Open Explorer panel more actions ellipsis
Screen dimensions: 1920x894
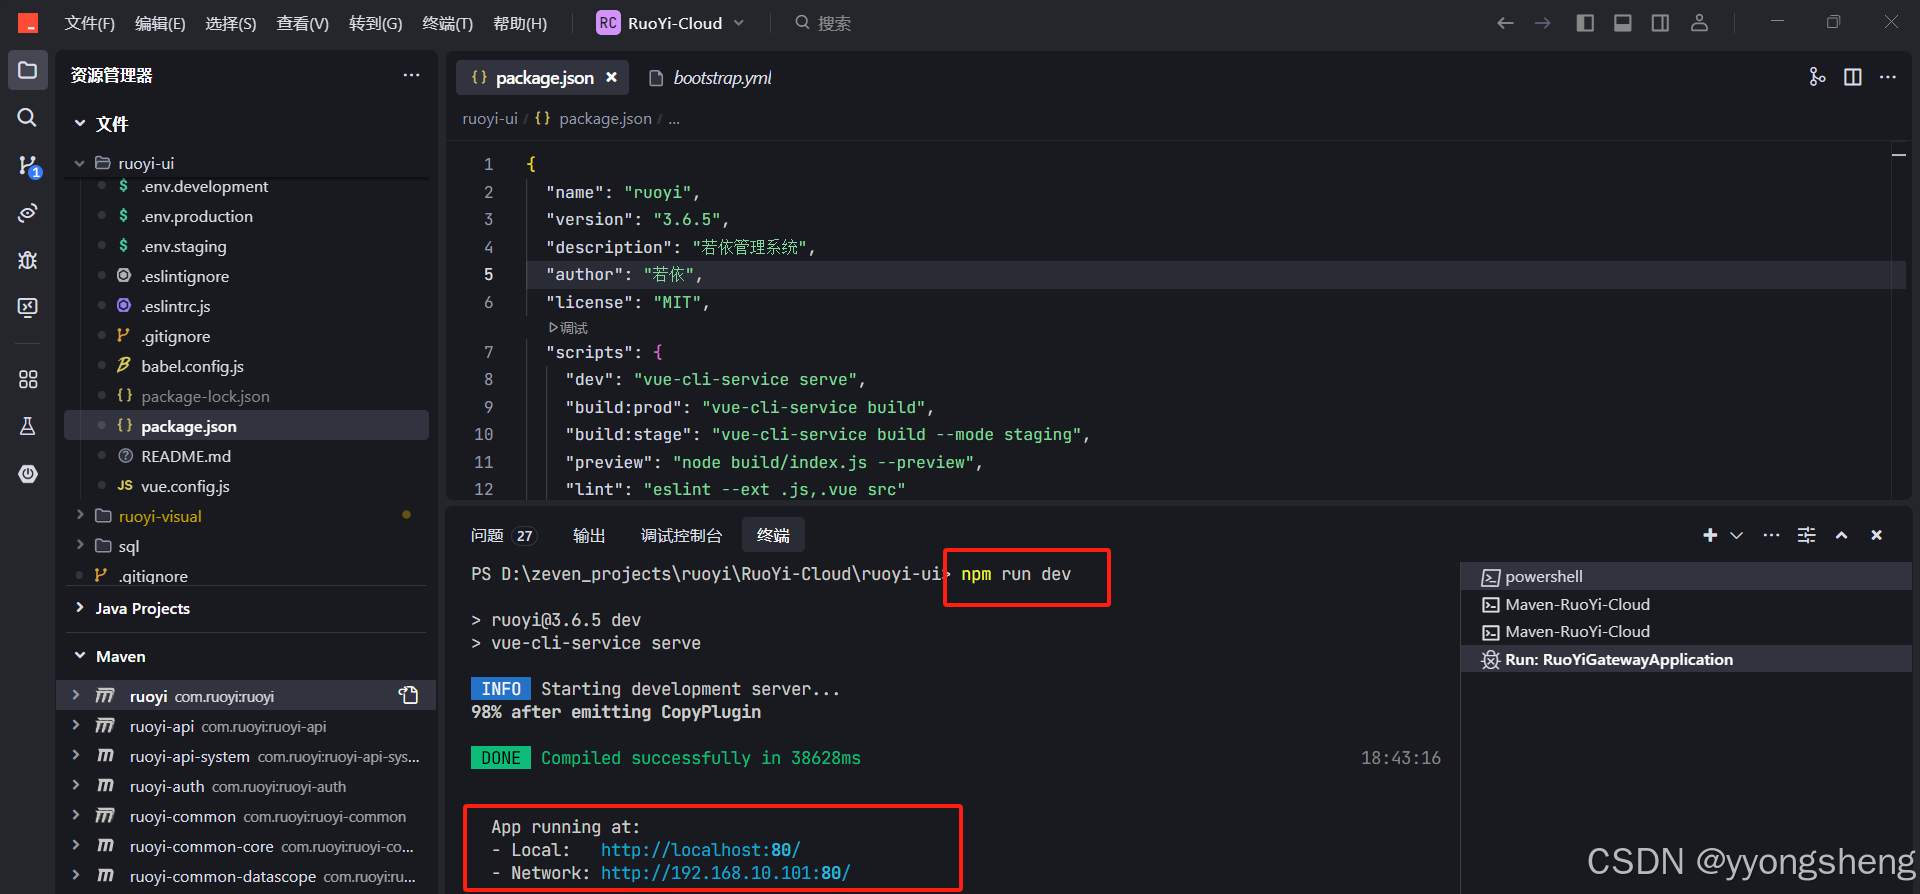tap(411, 75)
